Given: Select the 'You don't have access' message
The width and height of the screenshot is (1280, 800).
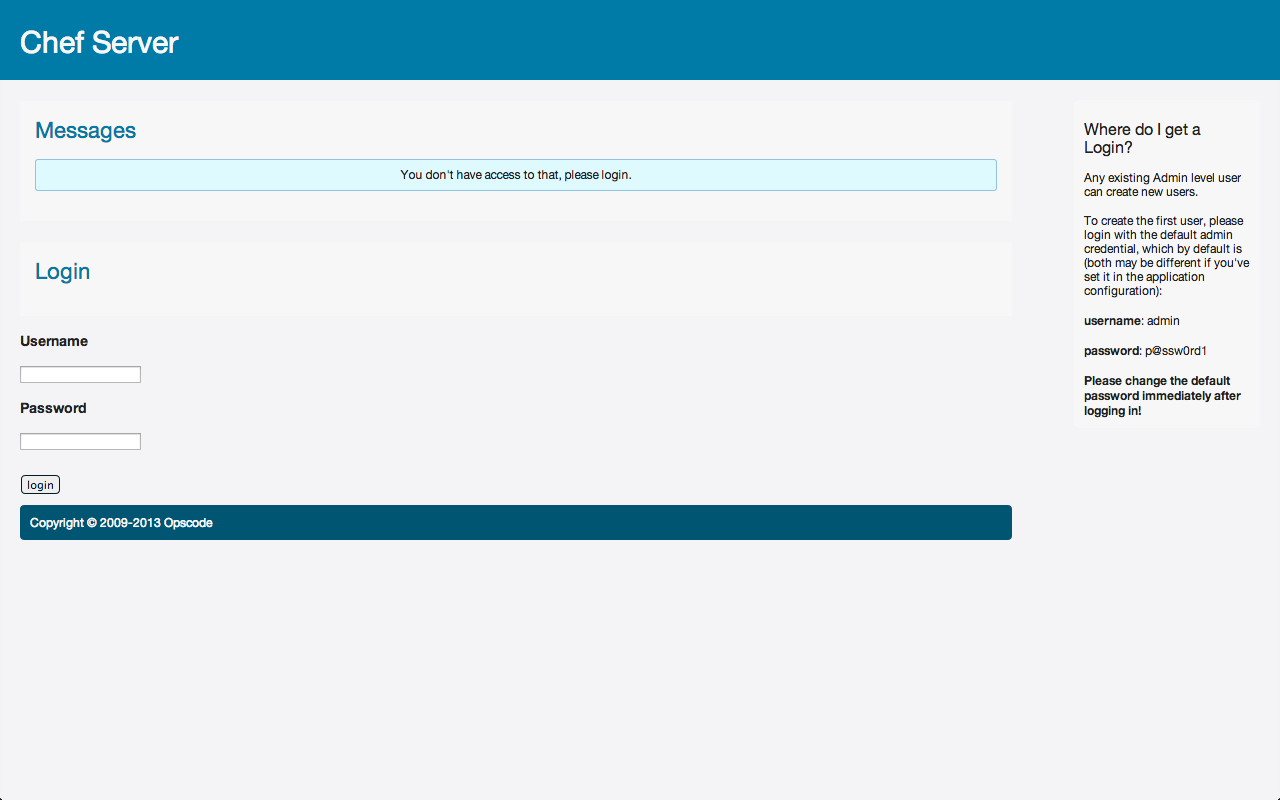Looking at the screenshot, I should 516,175.
